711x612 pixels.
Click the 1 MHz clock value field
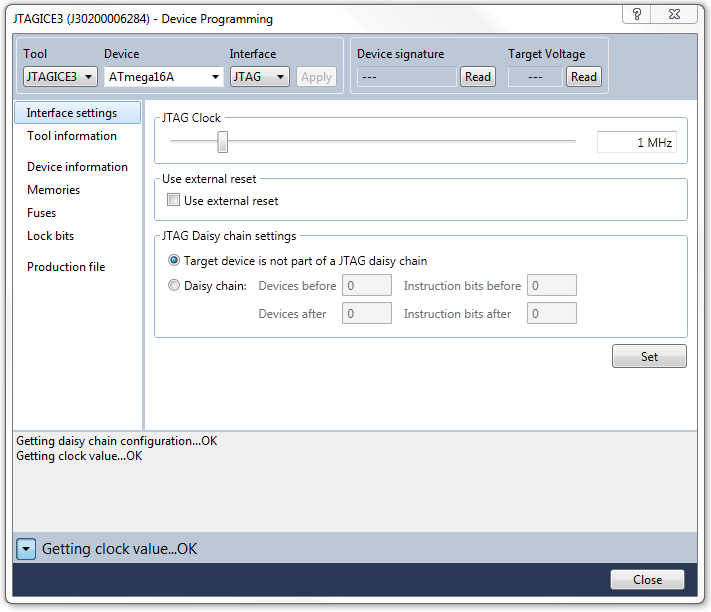(x=636, y=143)
